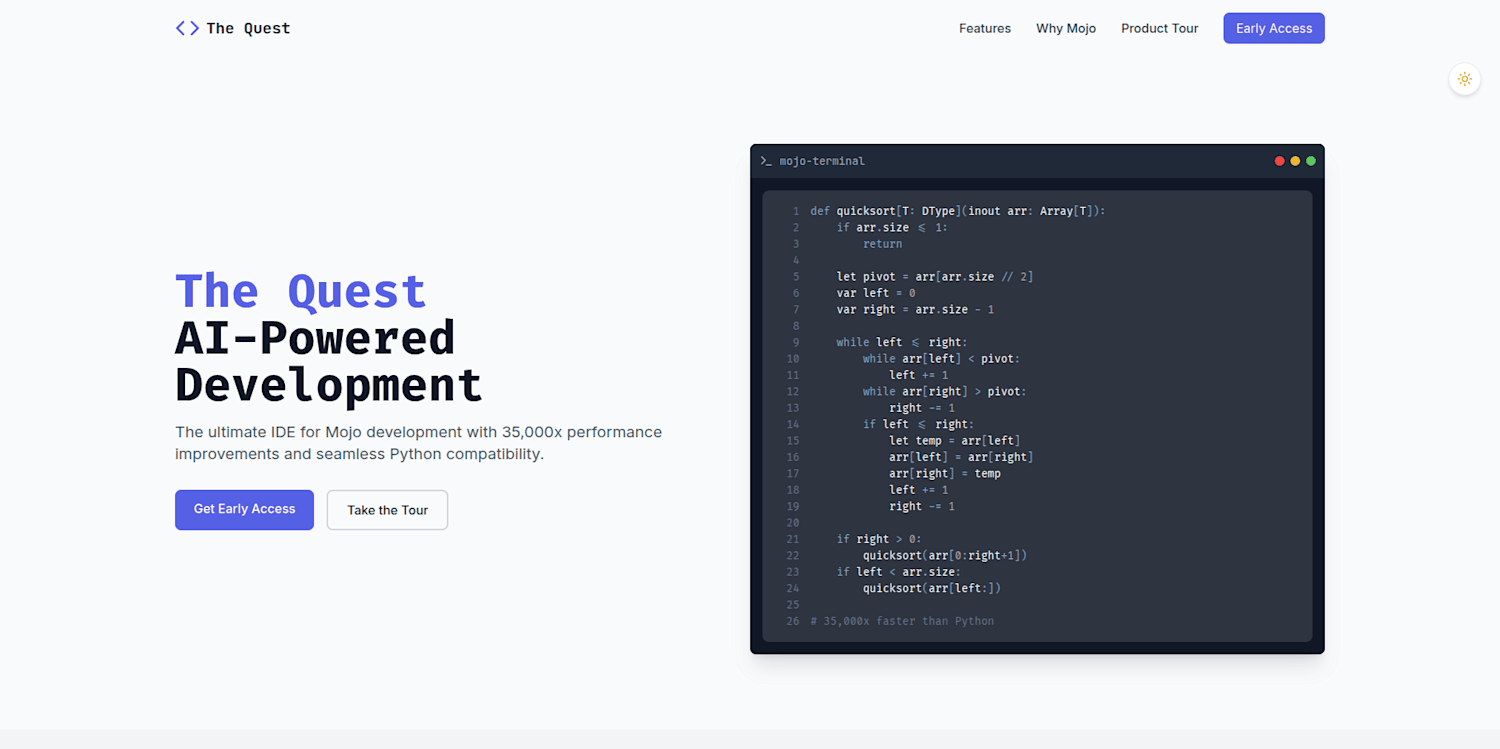This screenshot has height=749, width=1500.
Task: Click code line 'arr[left] = arr[right]'
Action: (x=961, y=457)
